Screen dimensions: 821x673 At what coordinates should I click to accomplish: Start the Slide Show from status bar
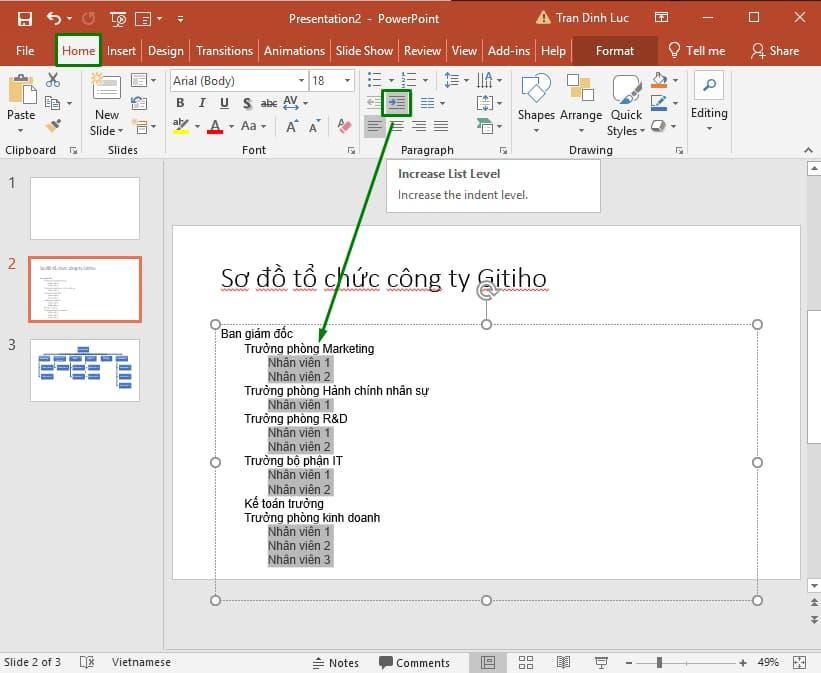(x=601, y=662)
